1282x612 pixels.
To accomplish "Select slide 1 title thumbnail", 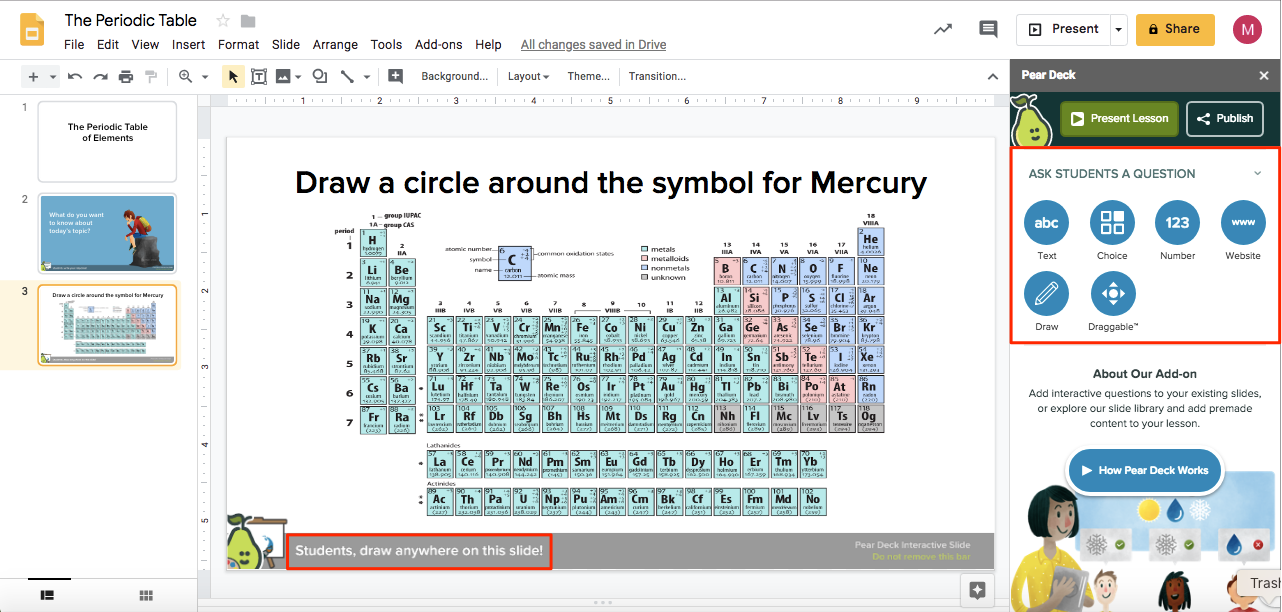I will click(107, 141).
